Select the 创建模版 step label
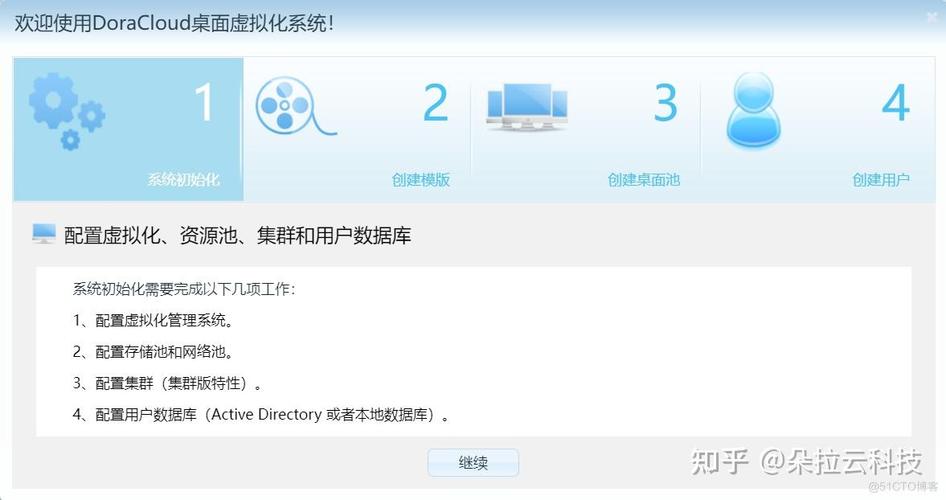Image resolution: width=946 pixels, height=500 pixels. (x=421, y=180)
